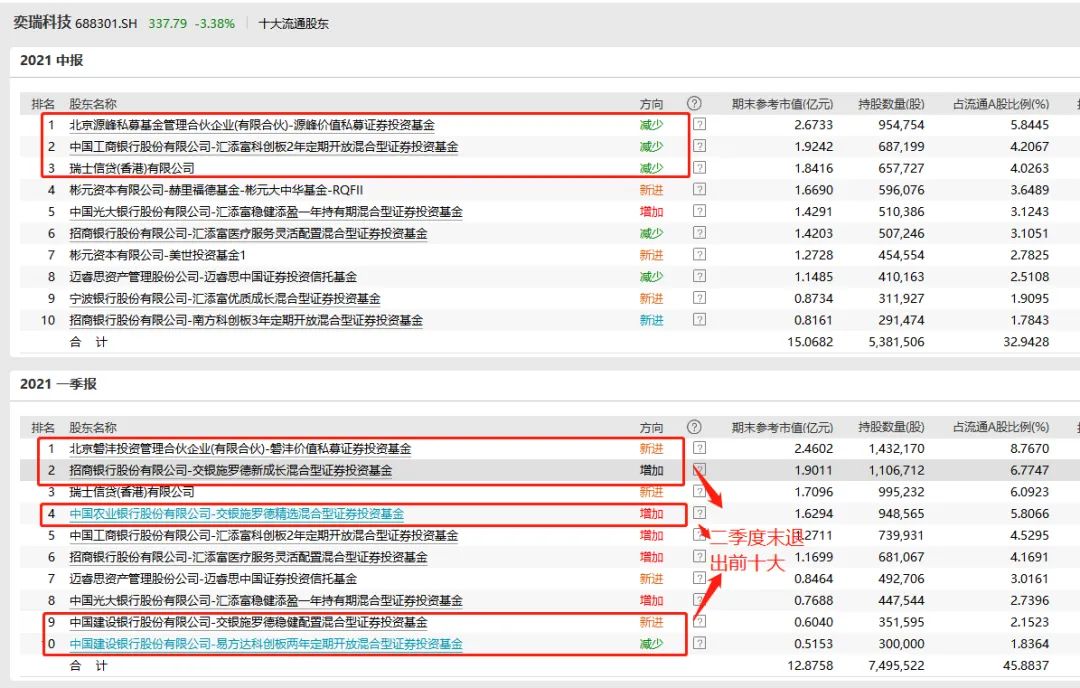
Task: Click the info icon for 易方达科创板两年定期开放 row
Action: click(x=700, y=644)
